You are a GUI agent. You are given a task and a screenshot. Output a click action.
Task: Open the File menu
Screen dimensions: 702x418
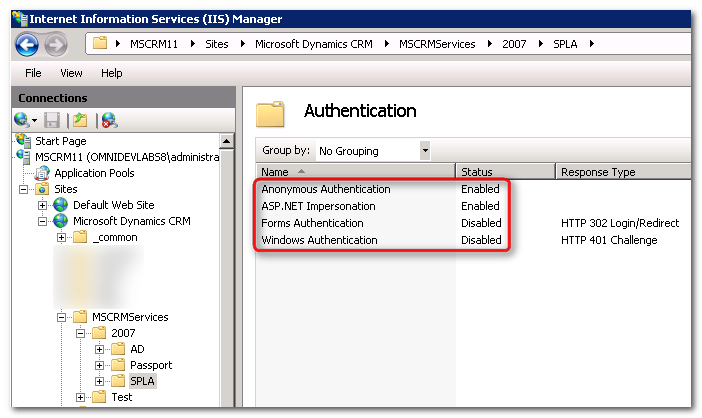(33, 73)
